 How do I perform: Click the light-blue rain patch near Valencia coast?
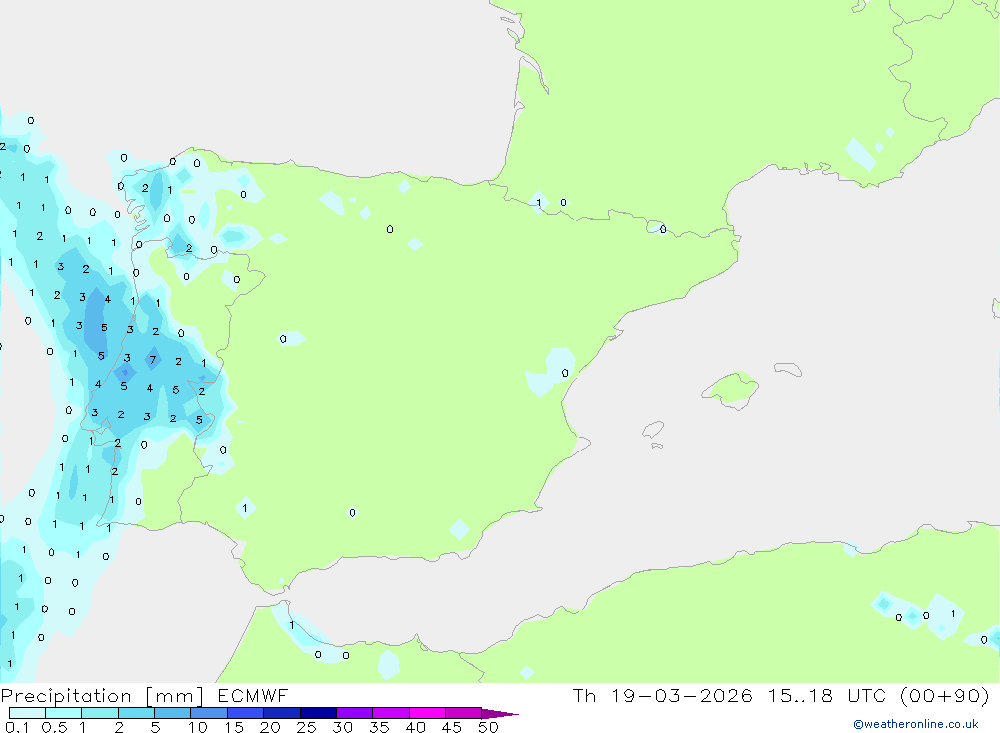click(548, 370)
